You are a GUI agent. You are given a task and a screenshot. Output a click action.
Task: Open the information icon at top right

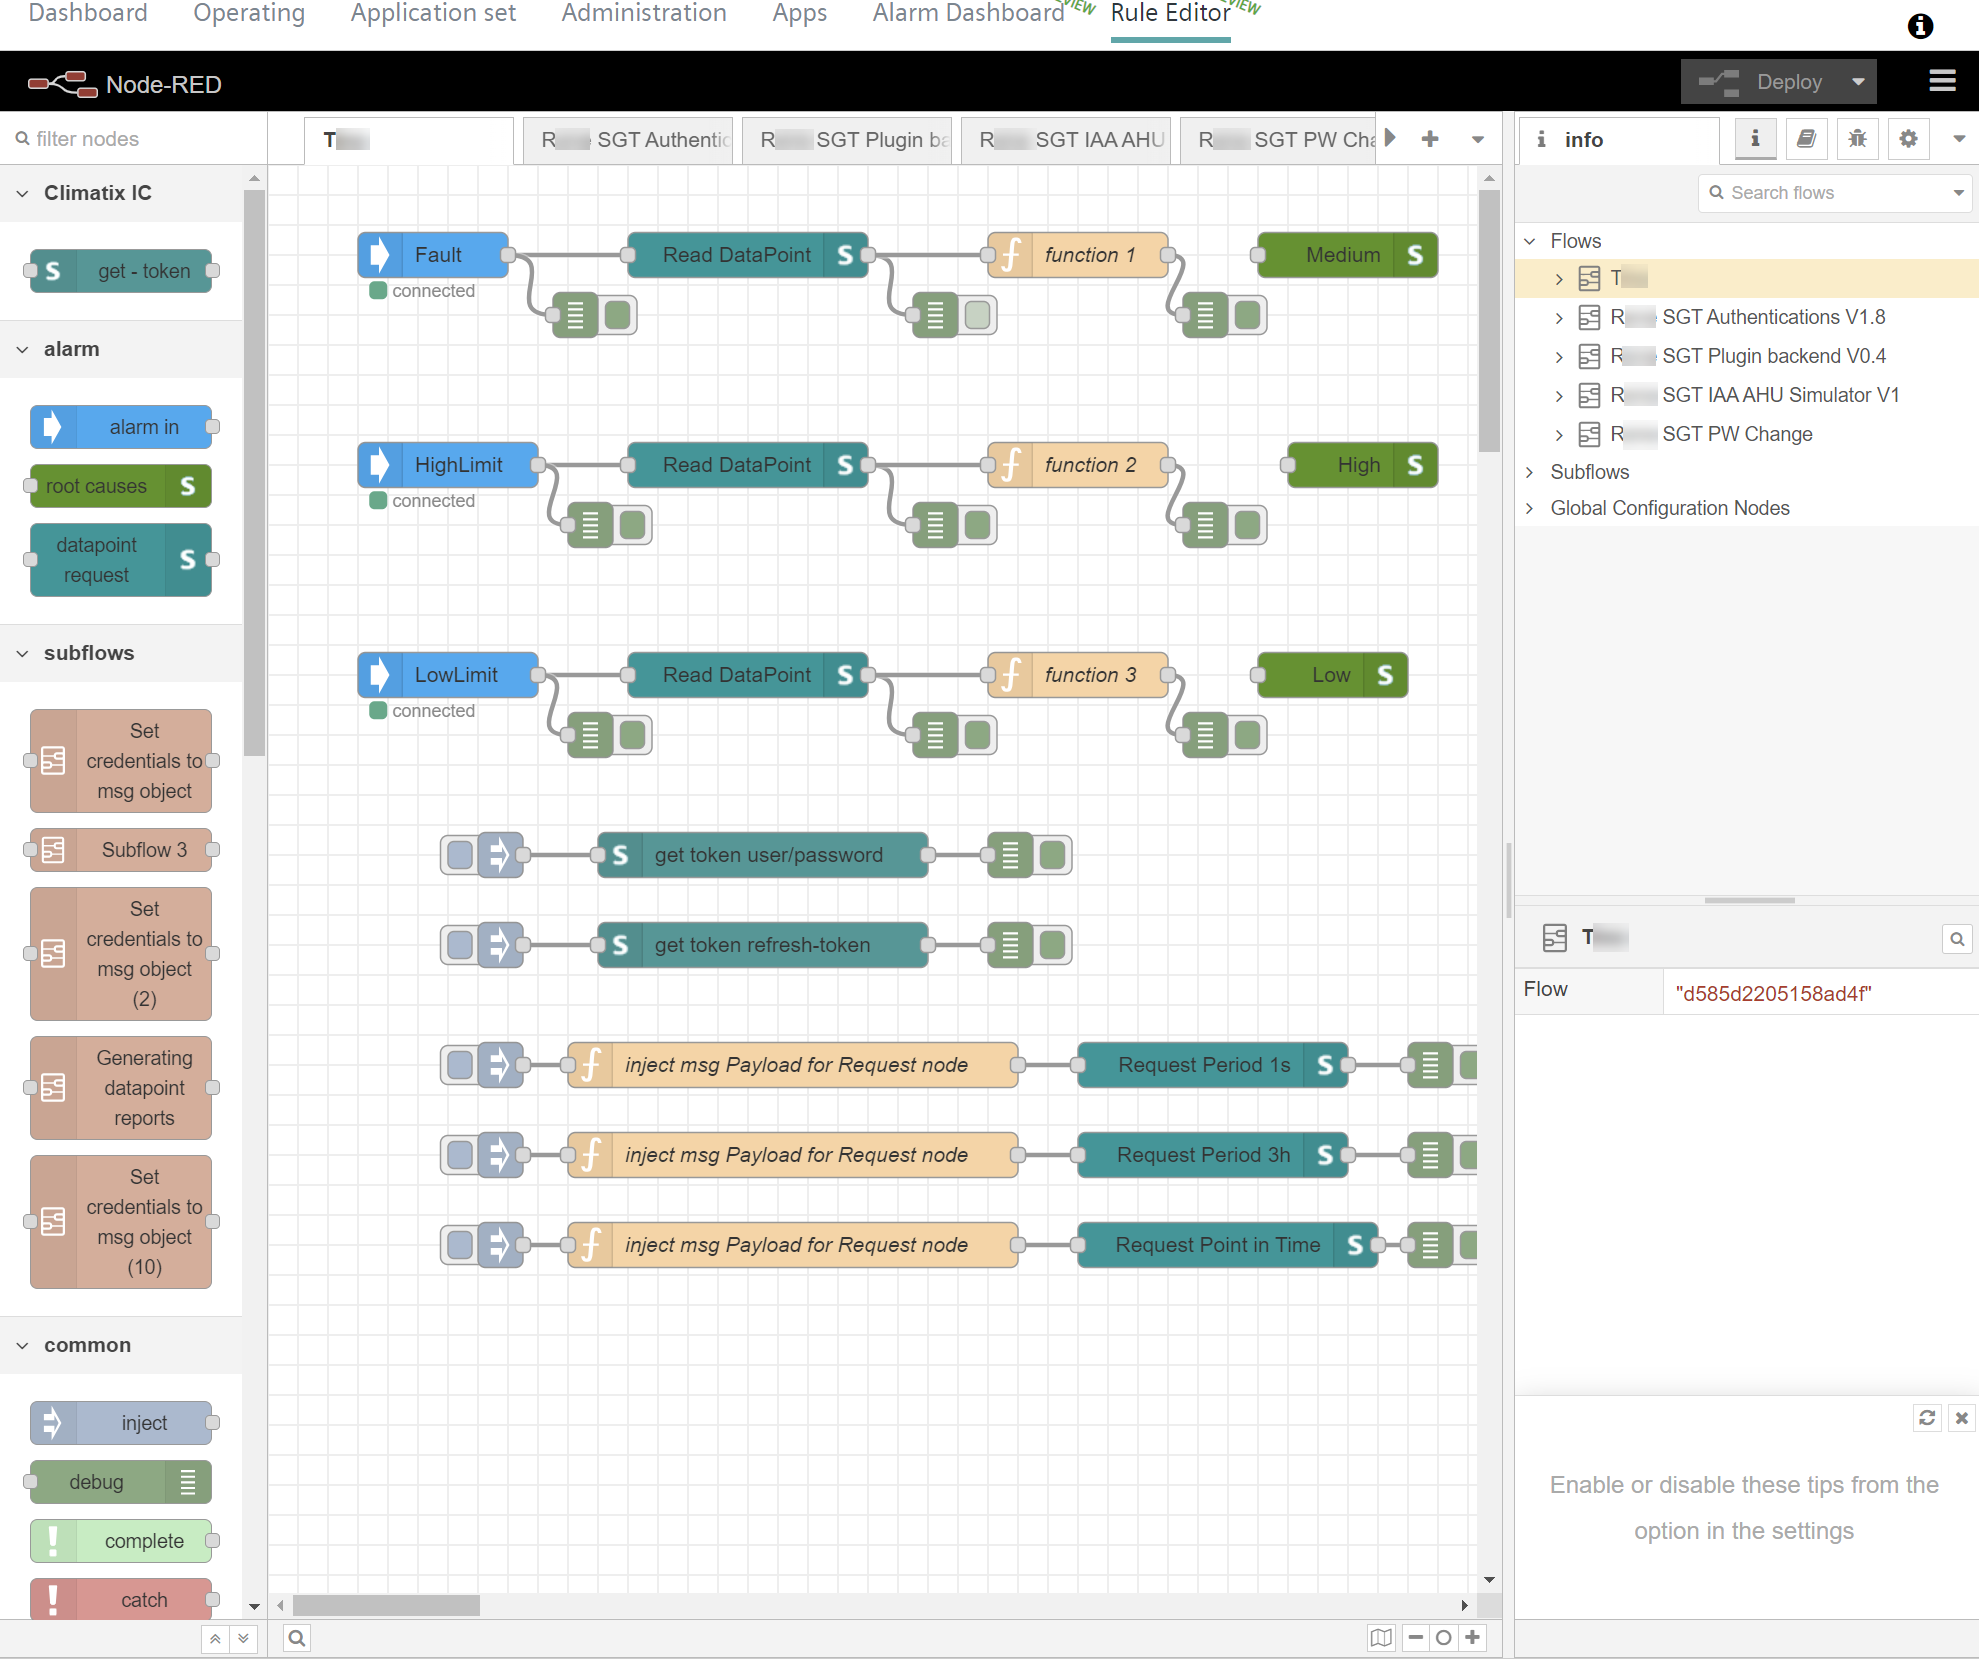1920,26
